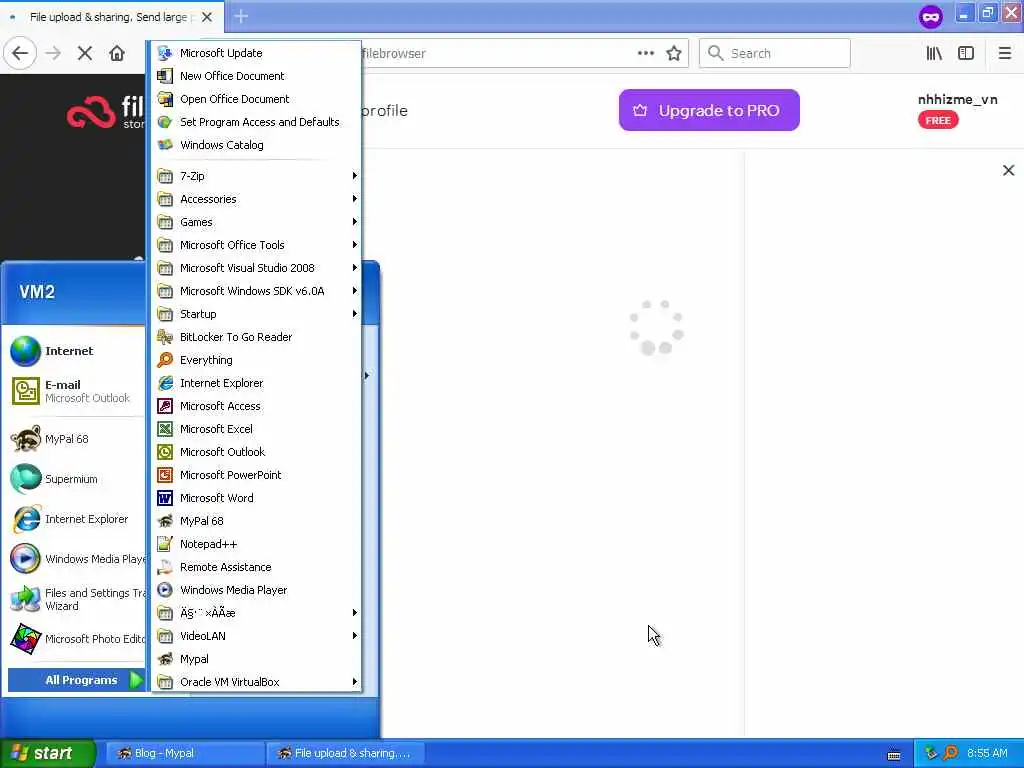Click the Everything search icon

(x=165, y=360)
